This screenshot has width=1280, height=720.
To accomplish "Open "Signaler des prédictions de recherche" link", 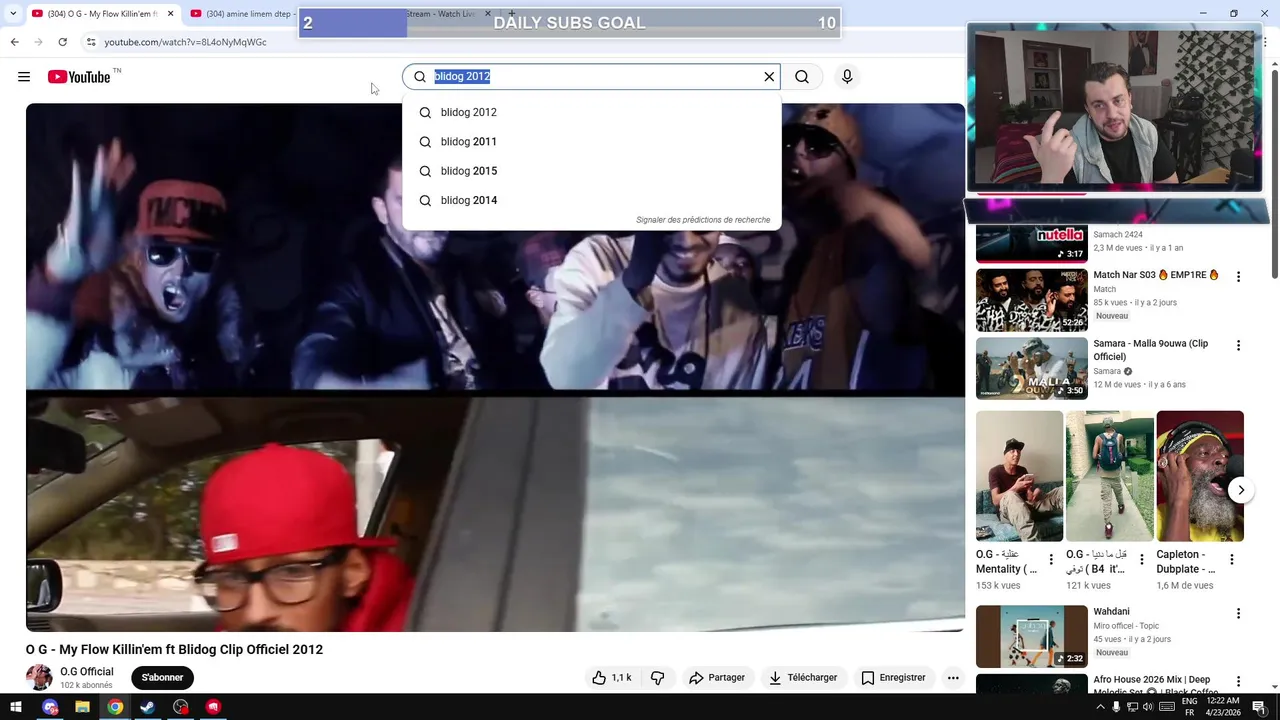I will [703, 220].
